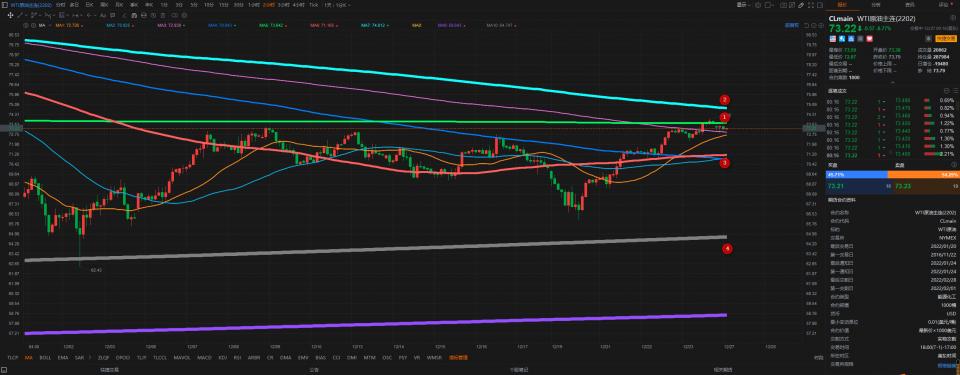Click the pencil draw icon top right
960x375 pixels.
click(x=801, y=5)
